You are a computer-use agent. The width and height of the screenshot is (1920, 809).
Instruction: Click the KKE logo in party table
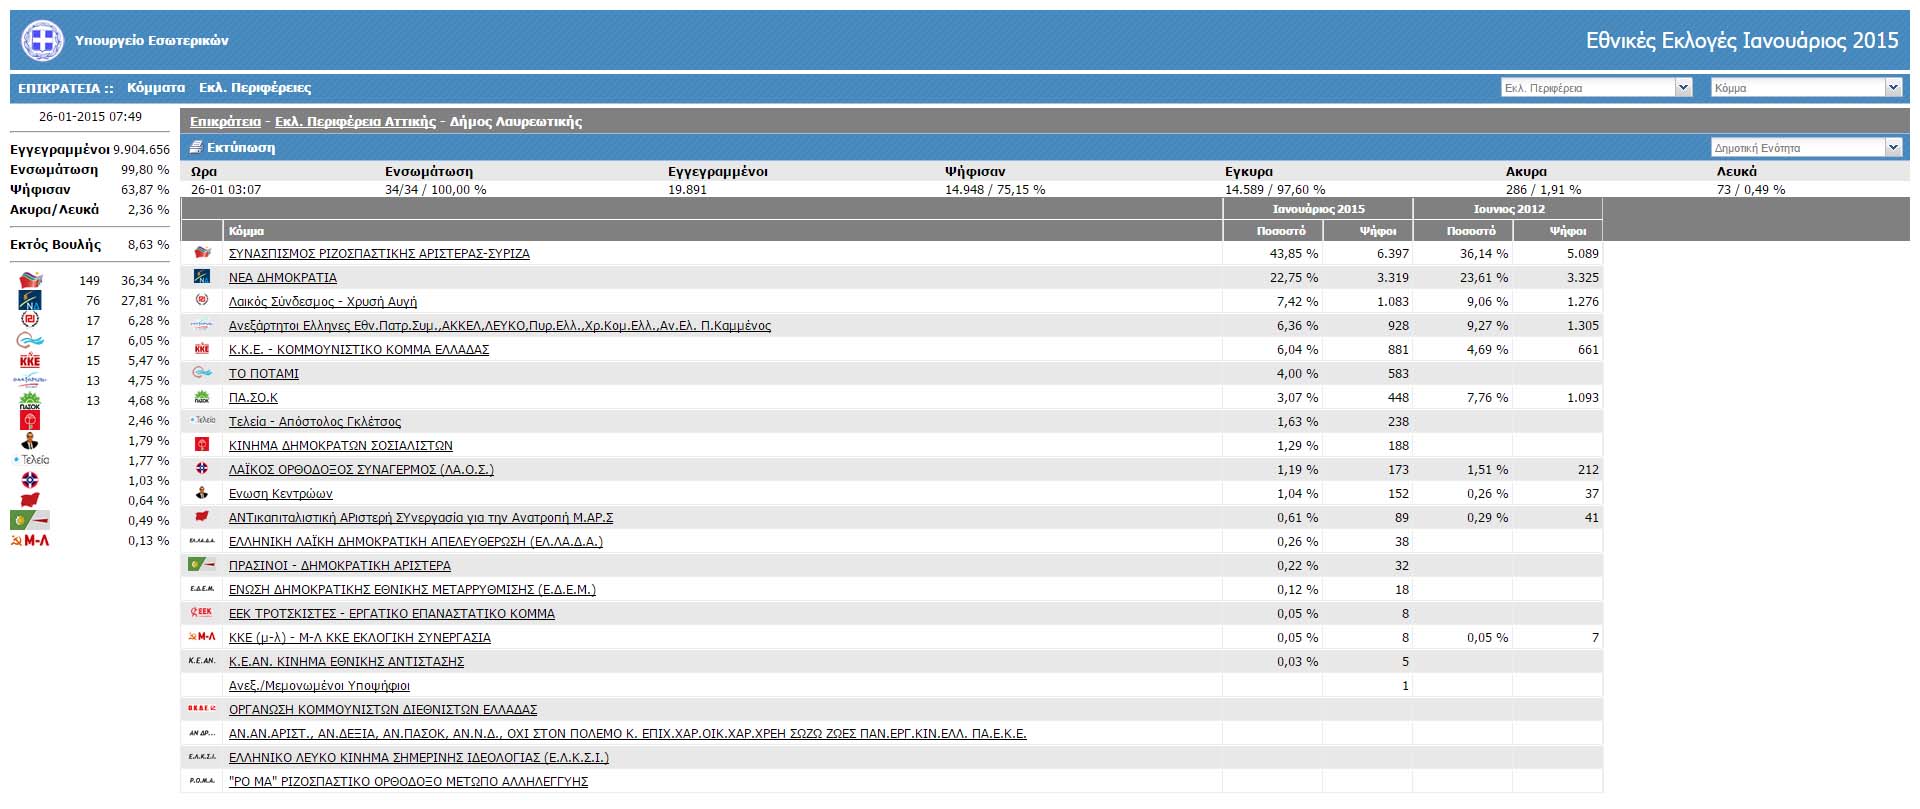pyautogui.click(x=202, y=349)
